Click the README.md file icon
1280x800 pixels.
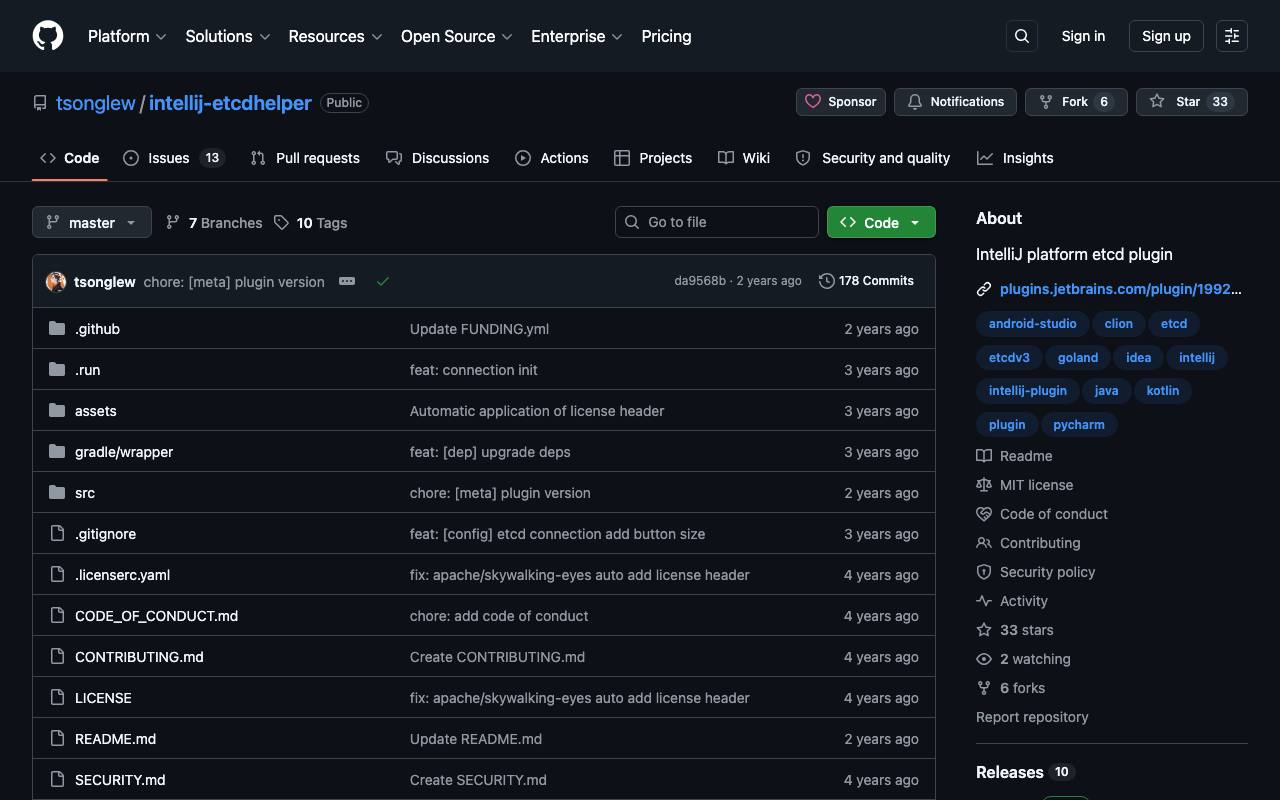(57, 738)
